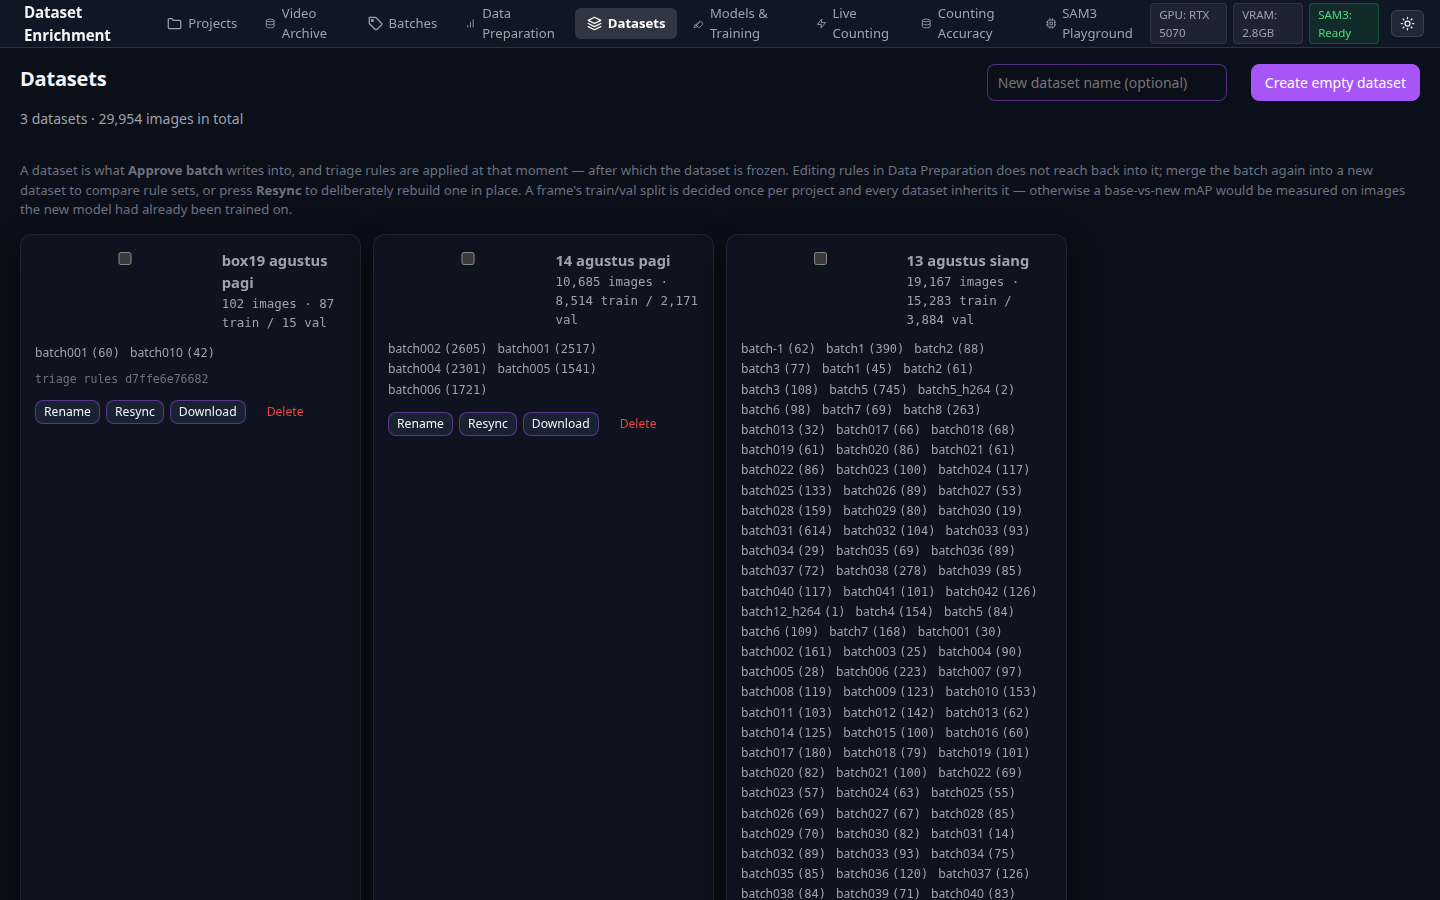Open the SAM3 Playground tab
Screen dimensions: 1440x900
(x=1089, y=23)
